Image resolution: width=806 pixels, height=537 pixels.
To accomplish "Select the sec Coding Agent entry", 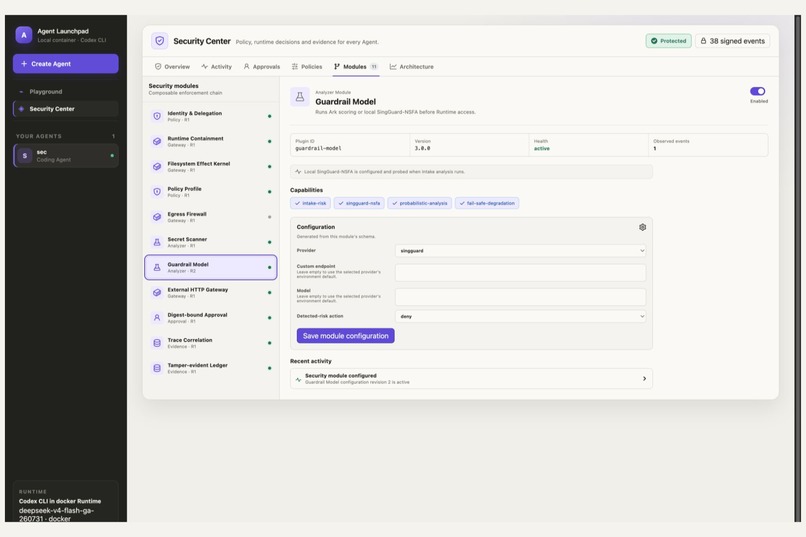I will (x=66, y=156).
